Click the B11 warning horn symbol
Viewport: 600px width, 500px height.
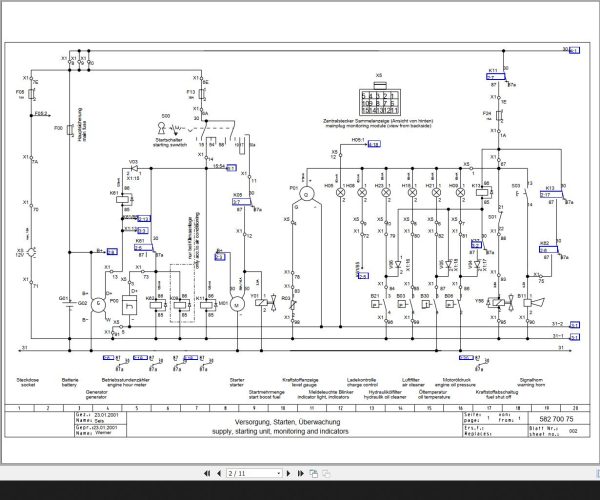(533, 303)
